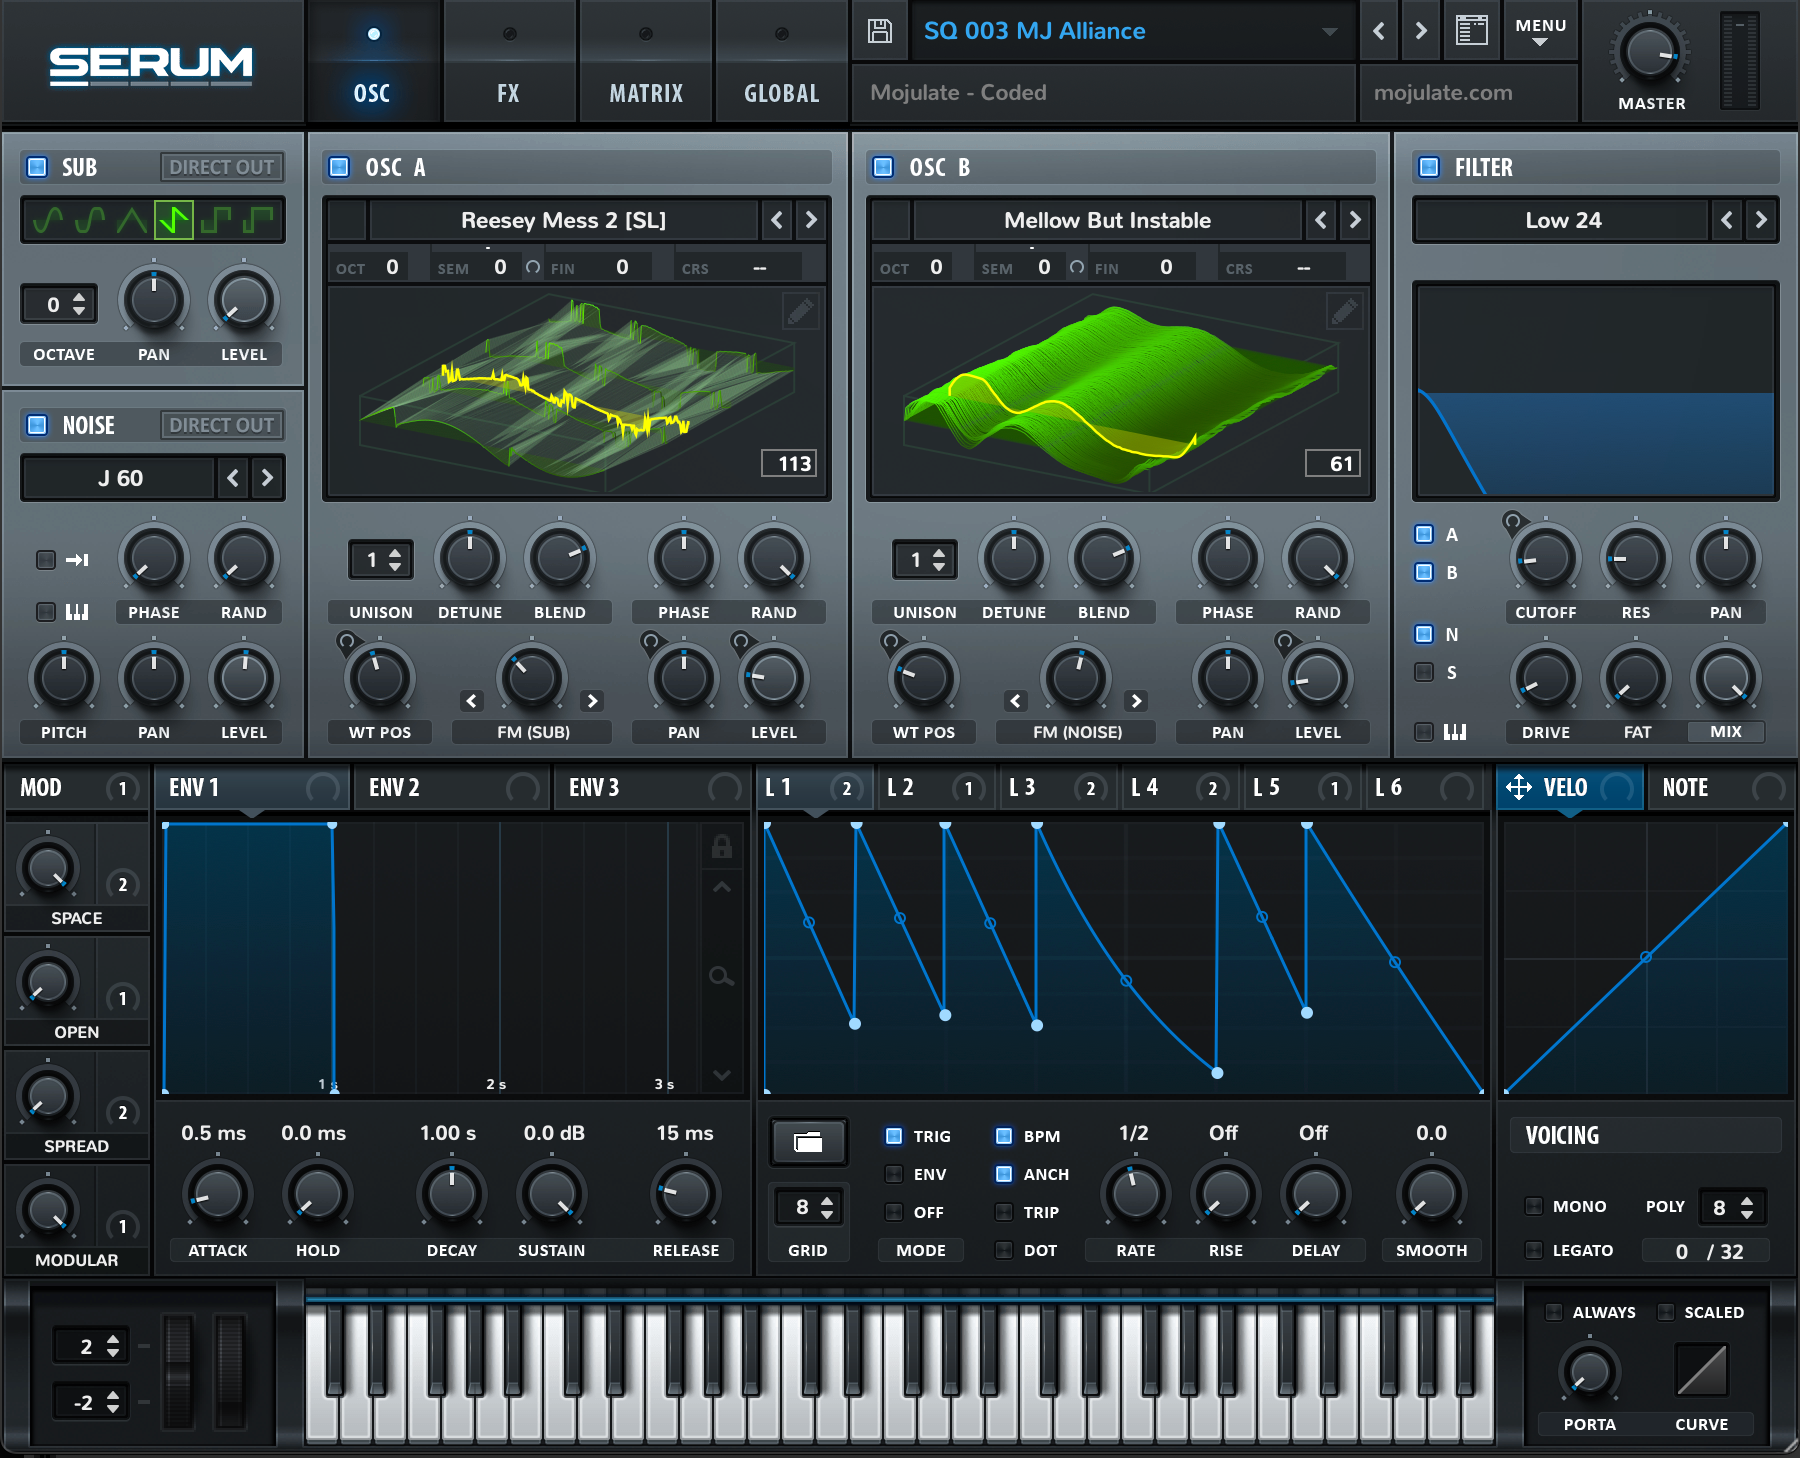Screen dimensions: 1800x1458
Task: Open the MENU dropdown
Action: click(1540, 31)
